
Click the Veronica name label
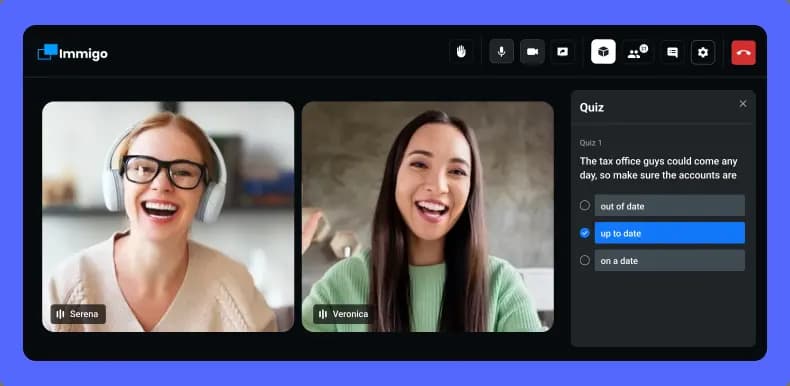[x=350, y=314]
